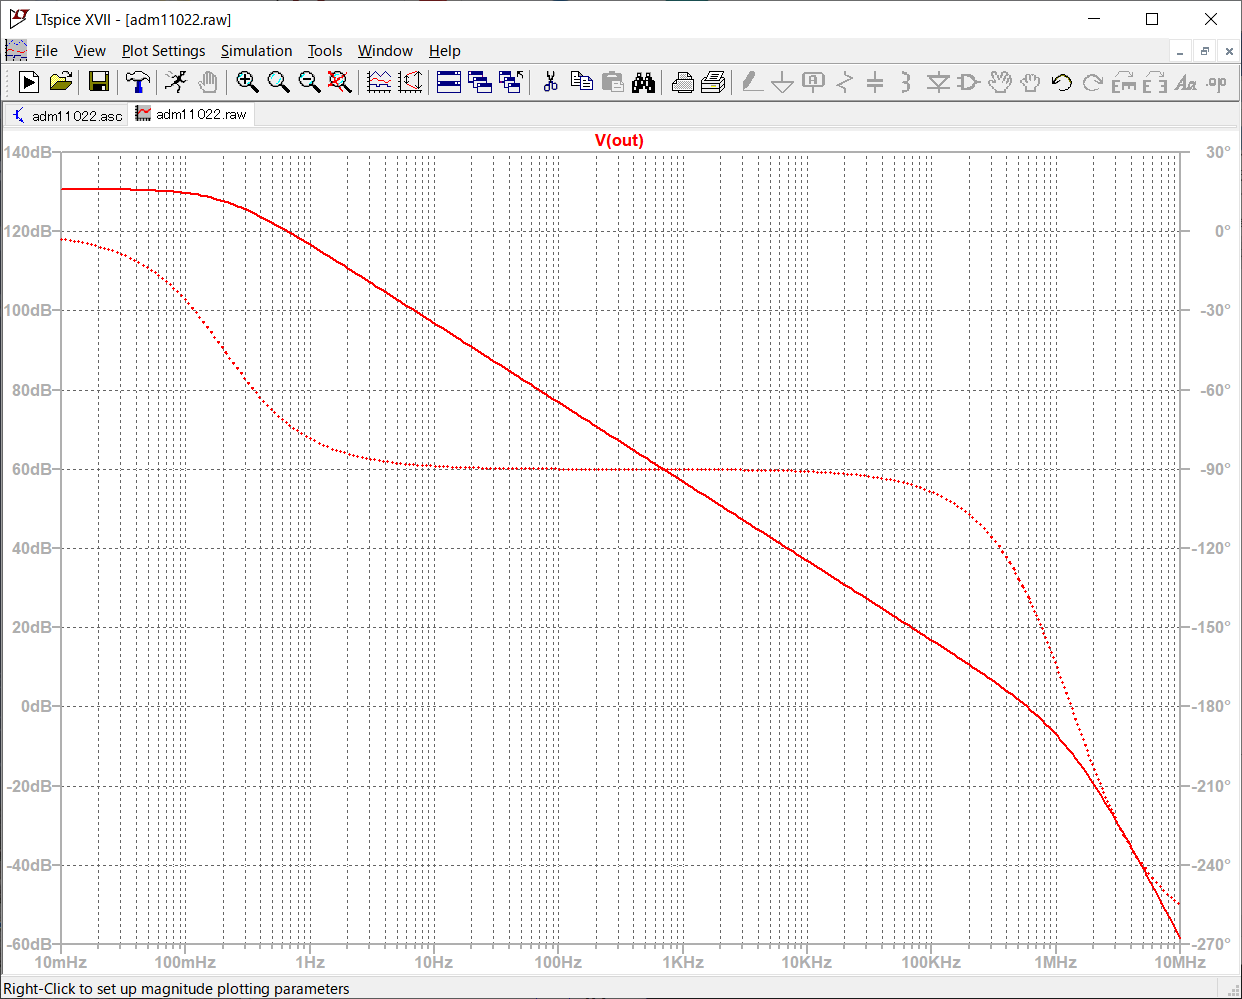The image size is (1242, 999).
Task: Click the Rotate toolbar icon
Action: pos(1124,82)
